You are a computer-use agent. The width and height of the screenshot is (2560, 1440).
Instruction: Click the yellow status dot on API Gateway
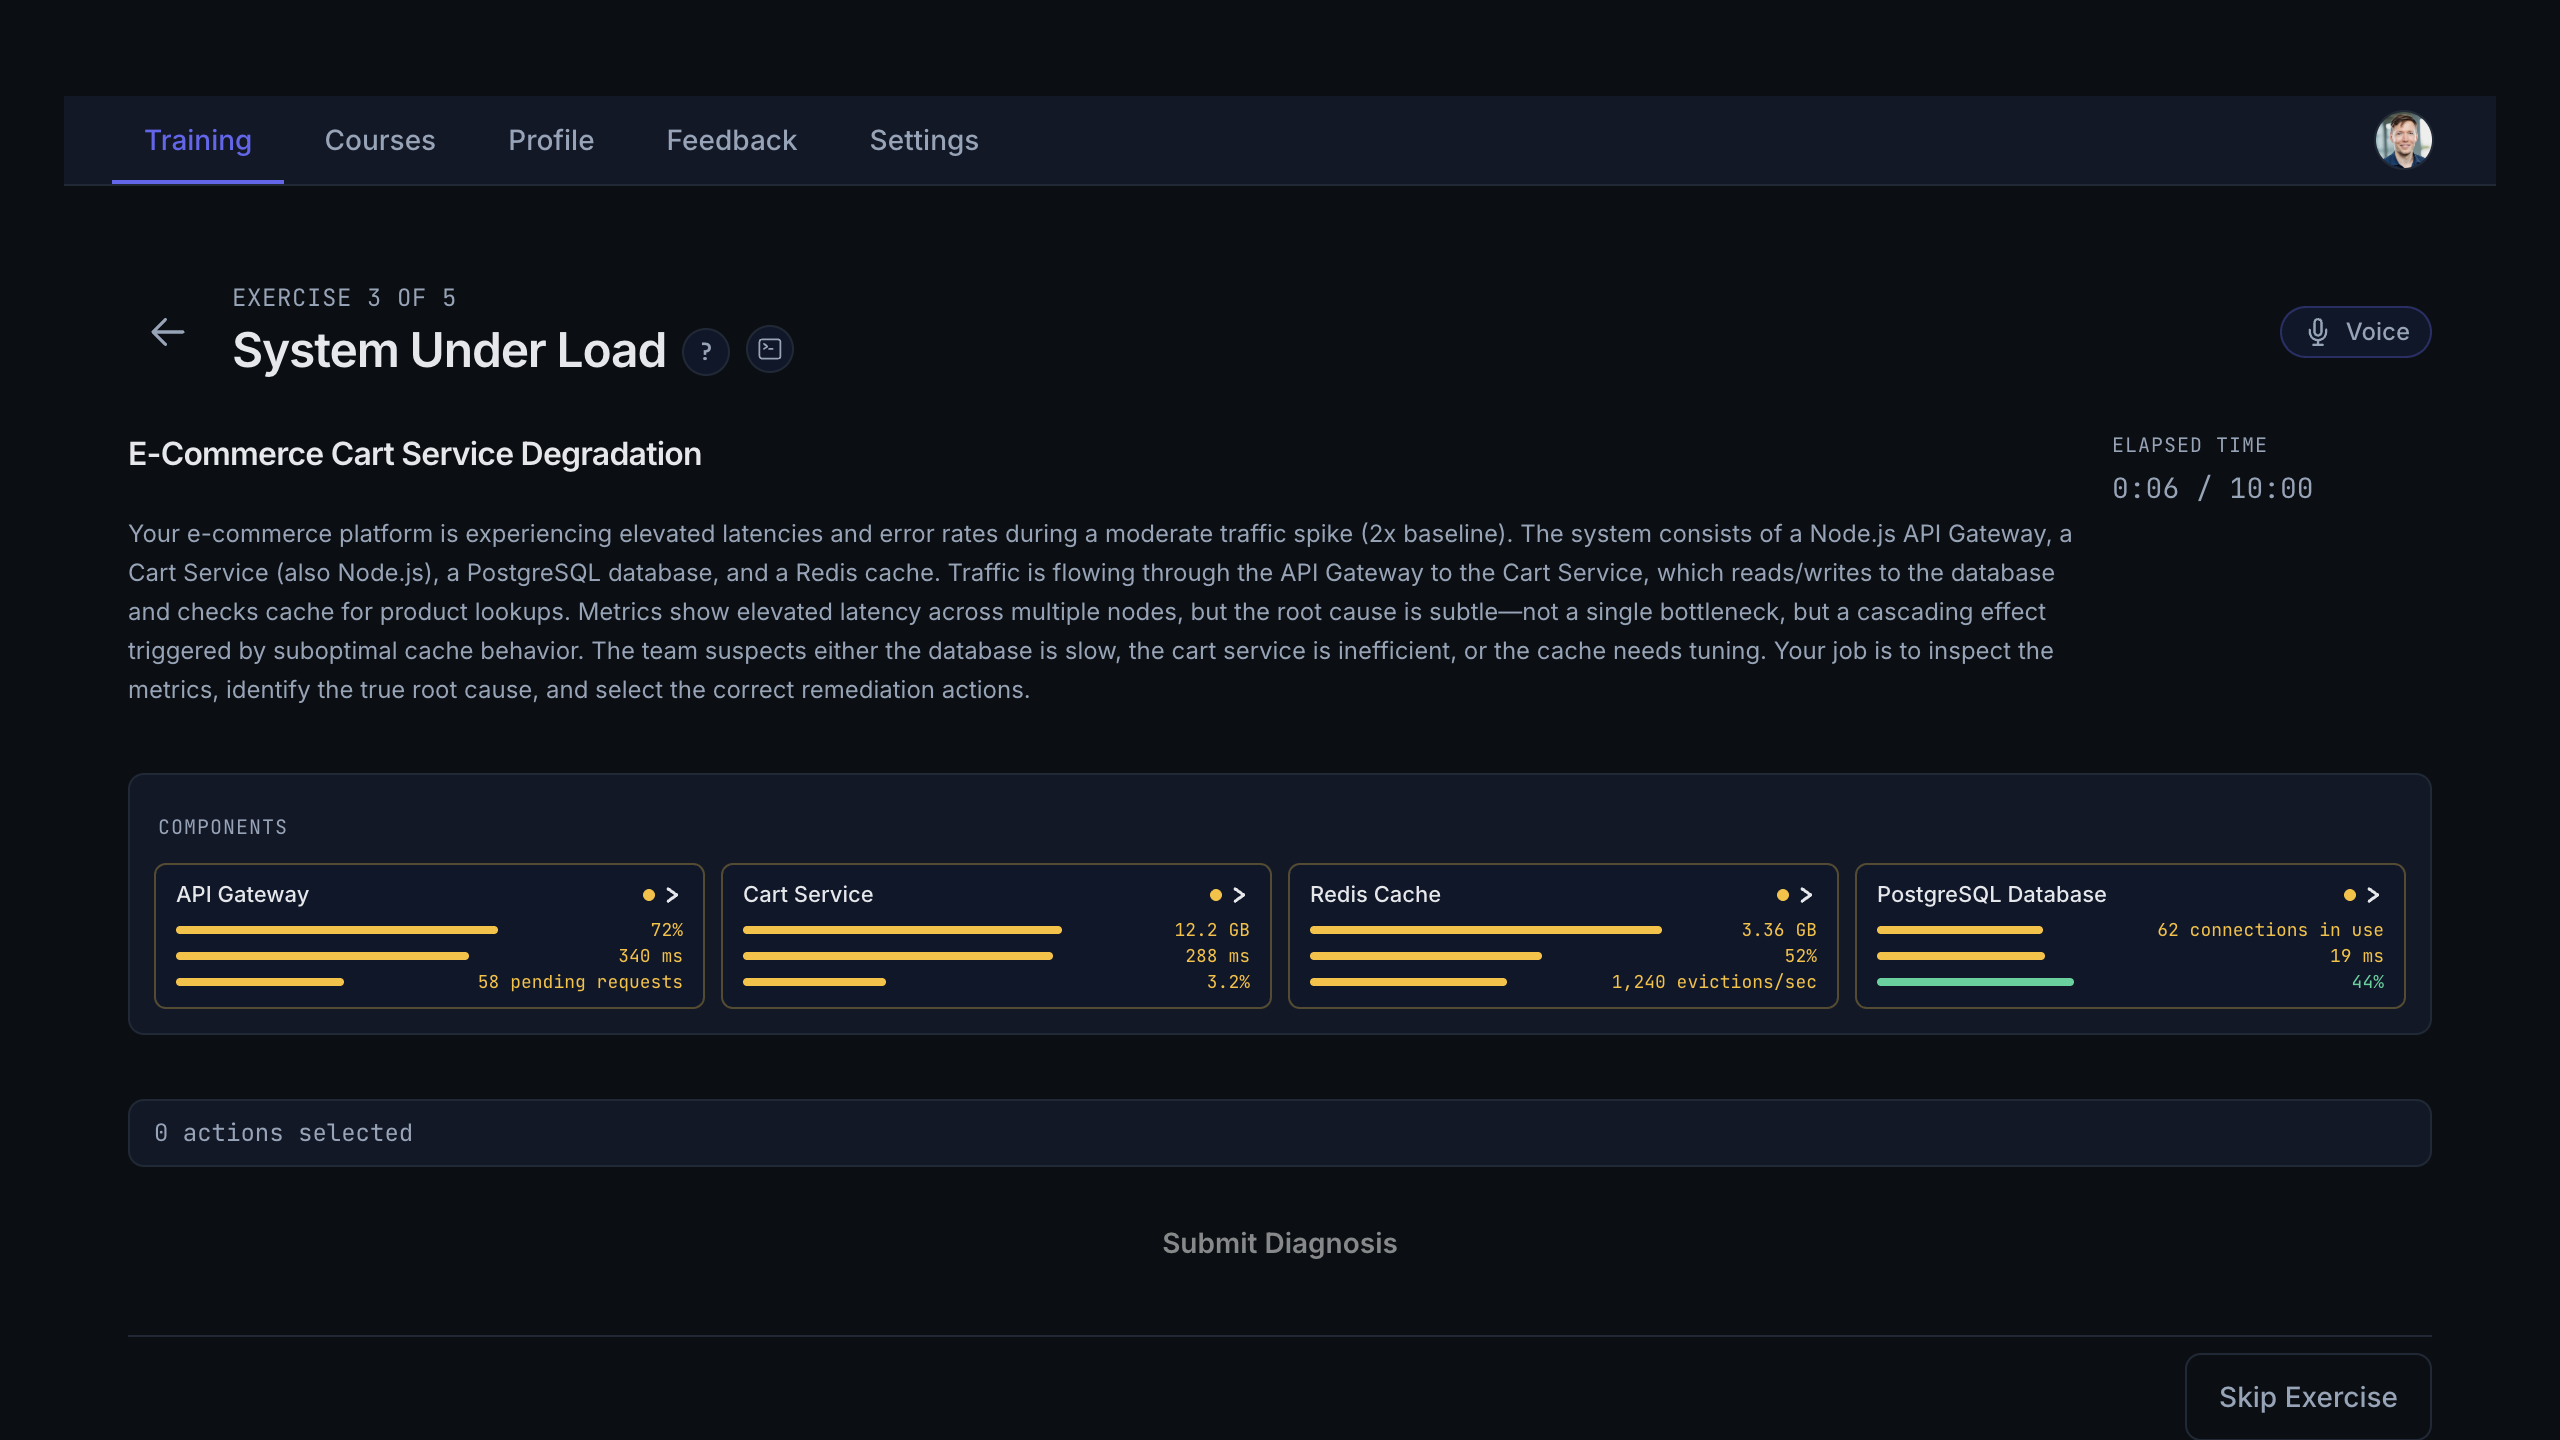click(x=647, y=895)
